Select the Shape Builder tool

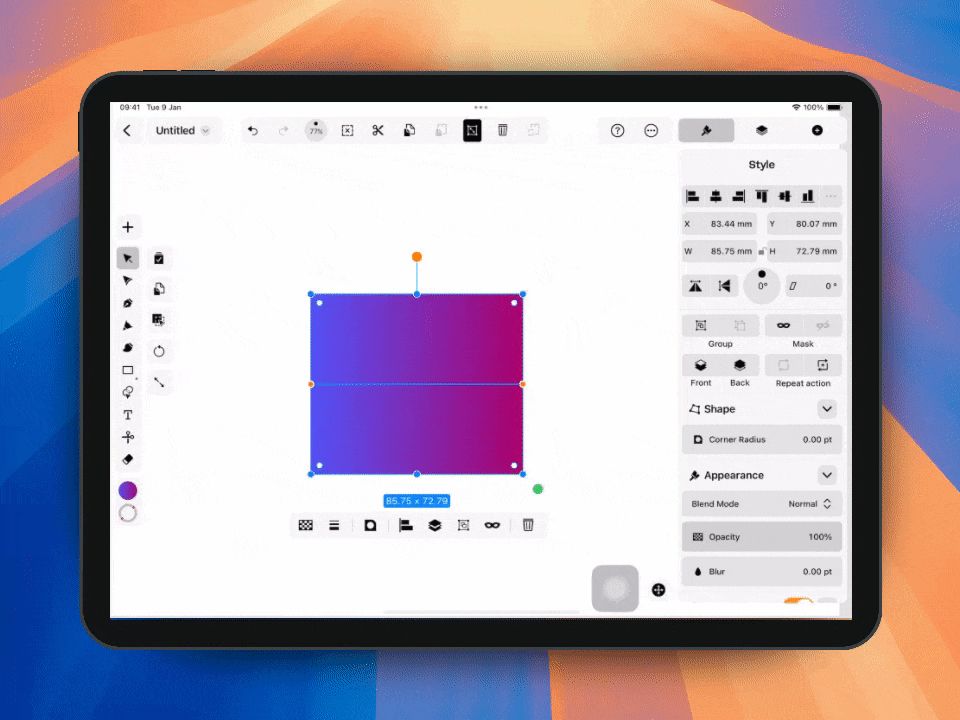click(x=127, y=392)
